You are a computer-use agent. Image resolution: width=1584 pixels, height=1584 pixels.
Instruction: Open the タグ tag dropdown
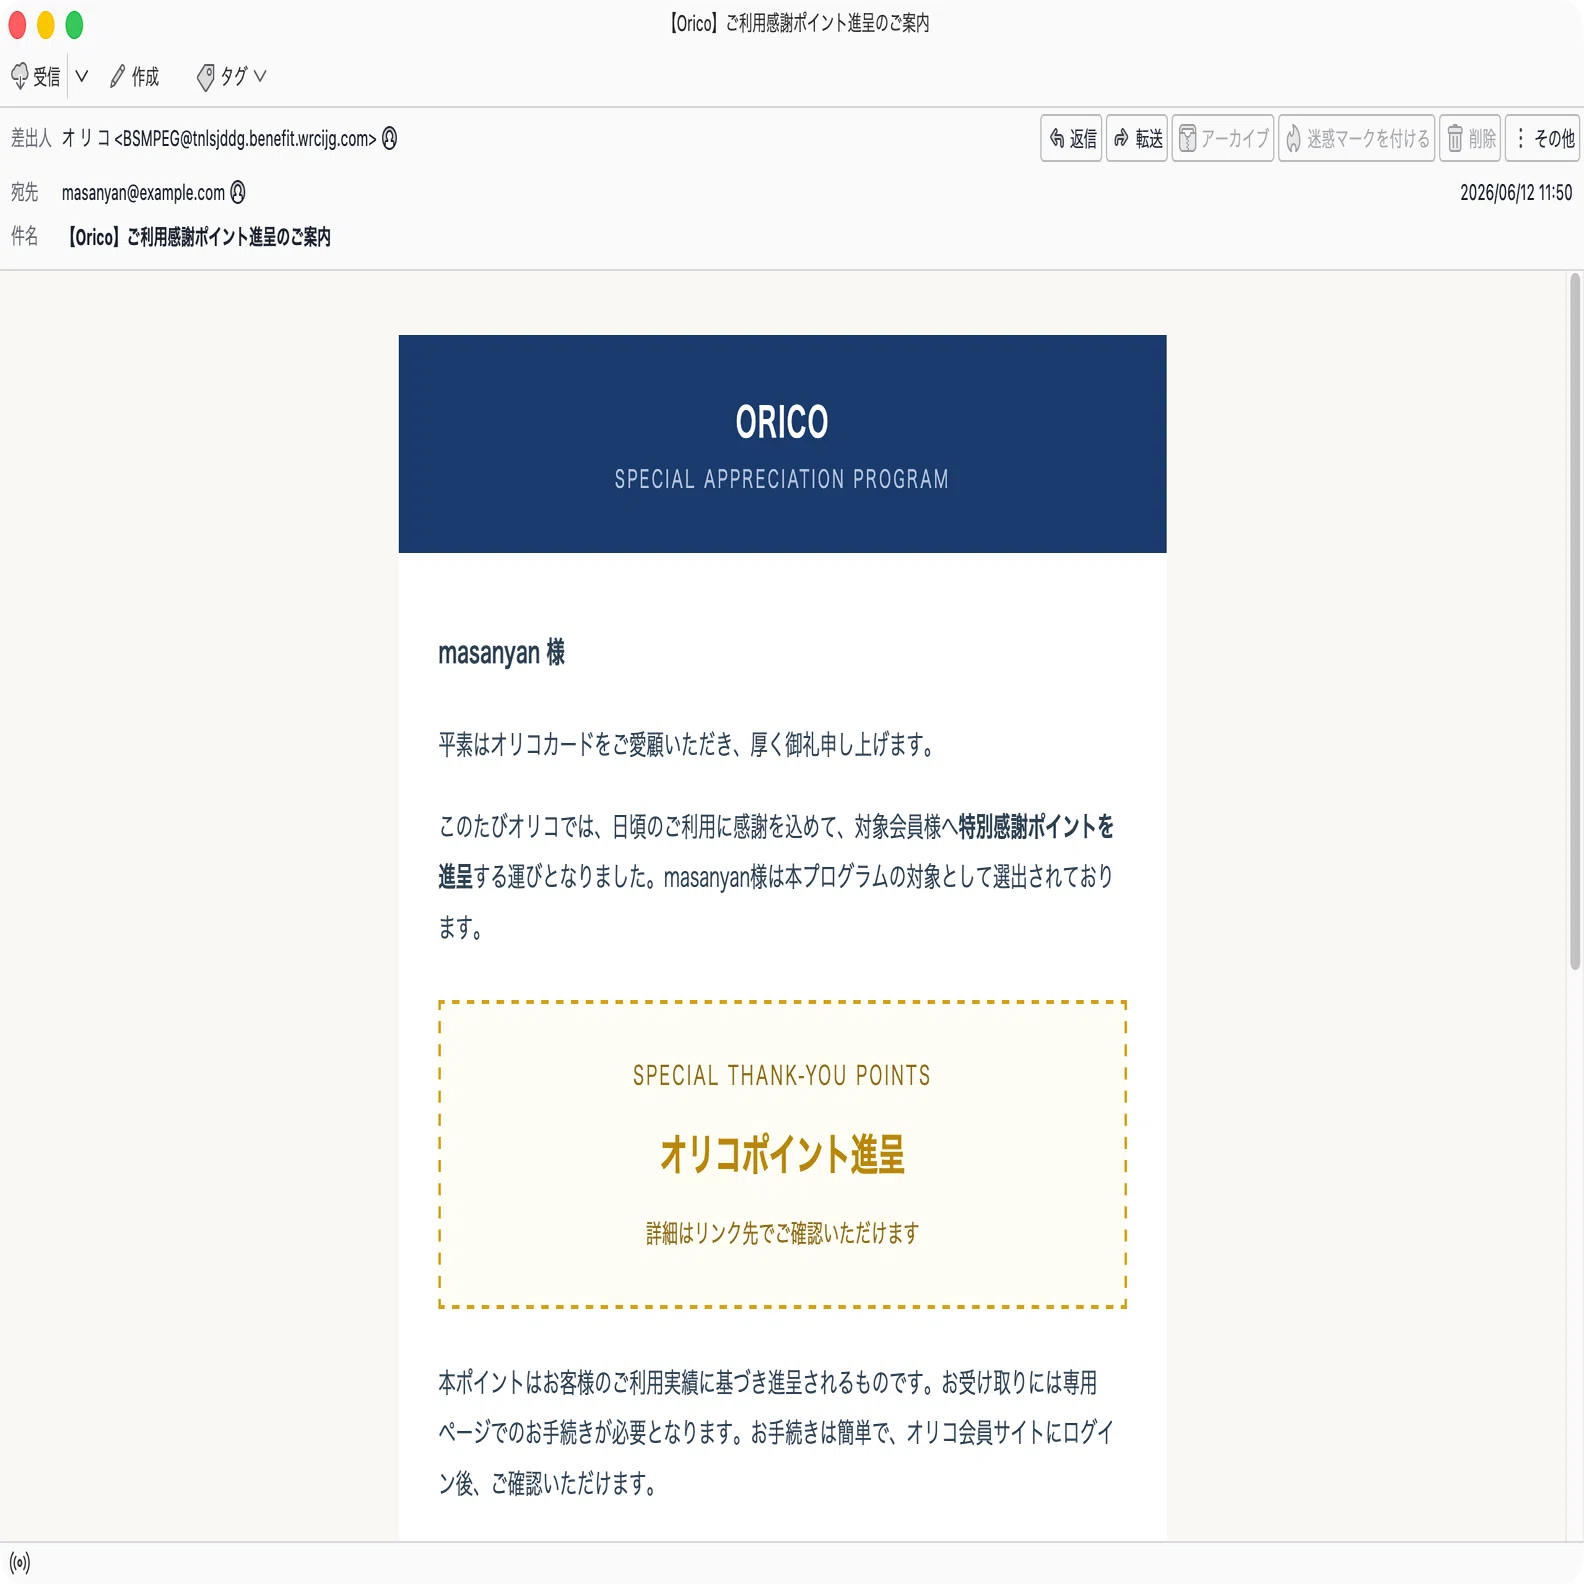pyautogui.click(x=231, y=77)
